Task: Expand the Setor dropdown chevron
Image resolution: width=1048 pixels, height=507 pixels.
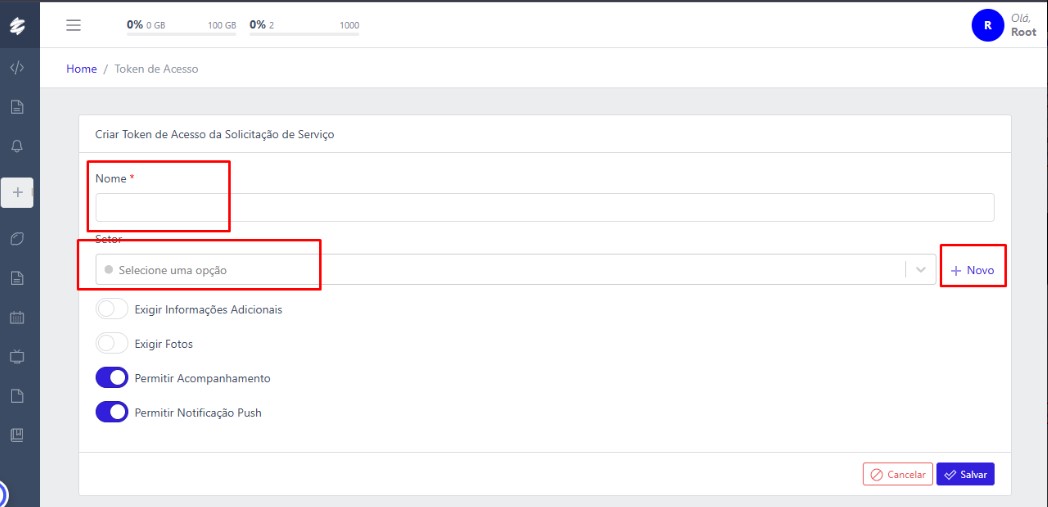Action: pos(920,270)
